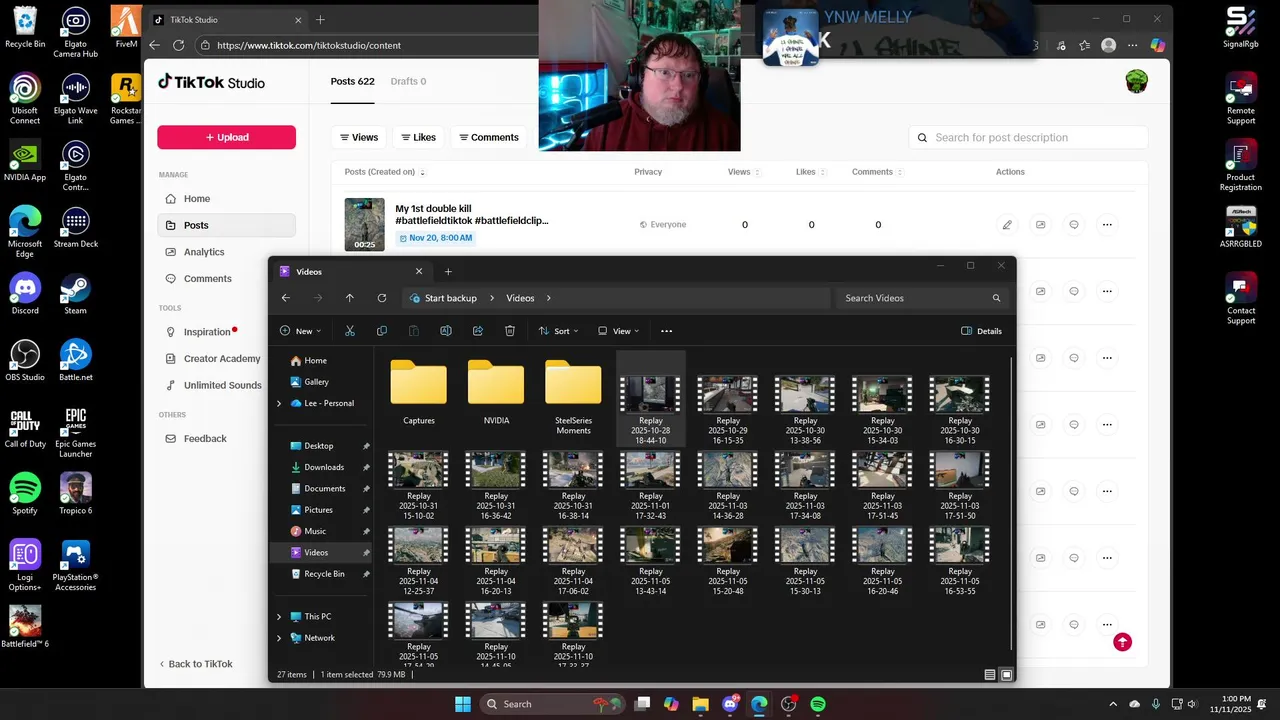Select Pictures in the Explorer navigation pane
This screenshot has width=1280, height=720.
point(318,510)
